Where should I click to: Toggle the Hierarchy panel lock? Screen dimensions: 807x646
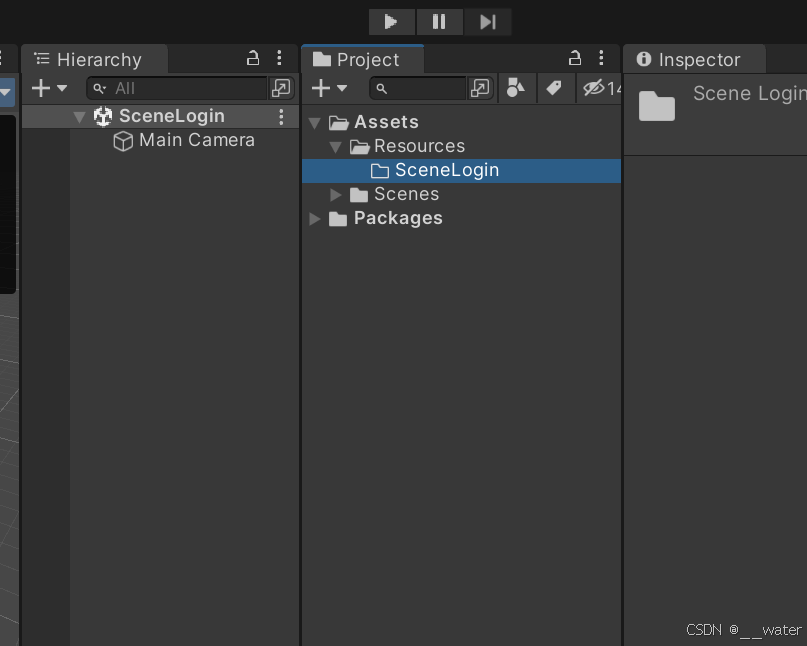[253, 58]
